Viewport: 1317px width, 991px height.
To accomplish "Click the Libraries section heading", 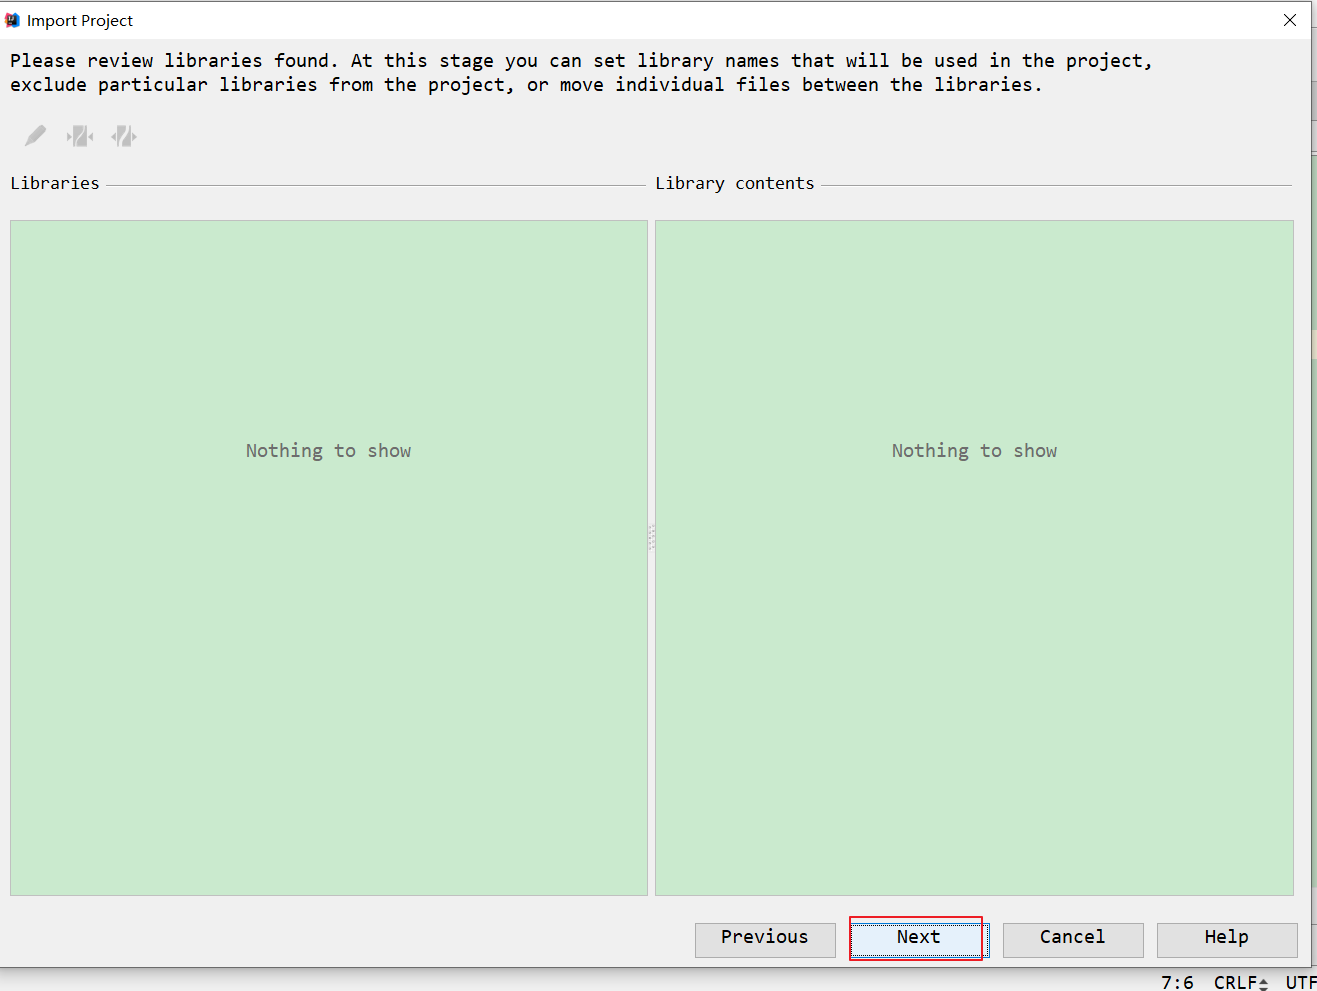I will [55, 183].
